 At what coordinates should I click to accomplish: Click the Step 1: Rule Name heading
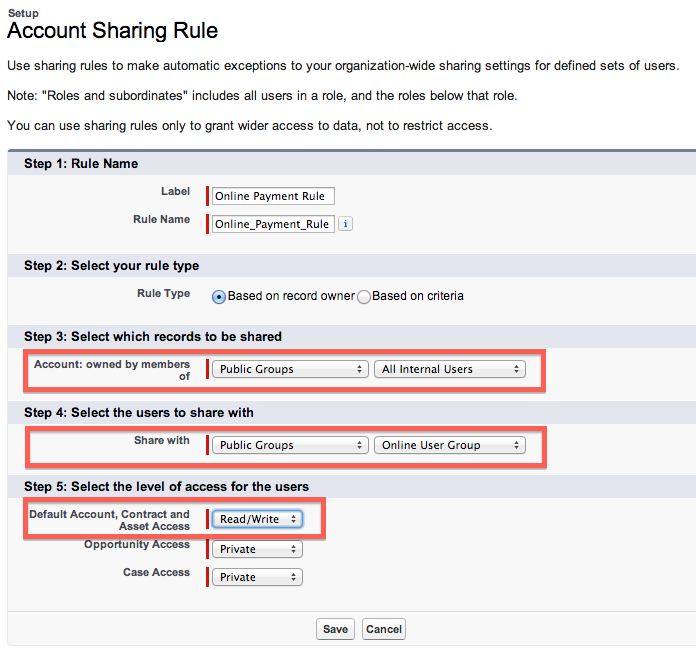[81, 163]
